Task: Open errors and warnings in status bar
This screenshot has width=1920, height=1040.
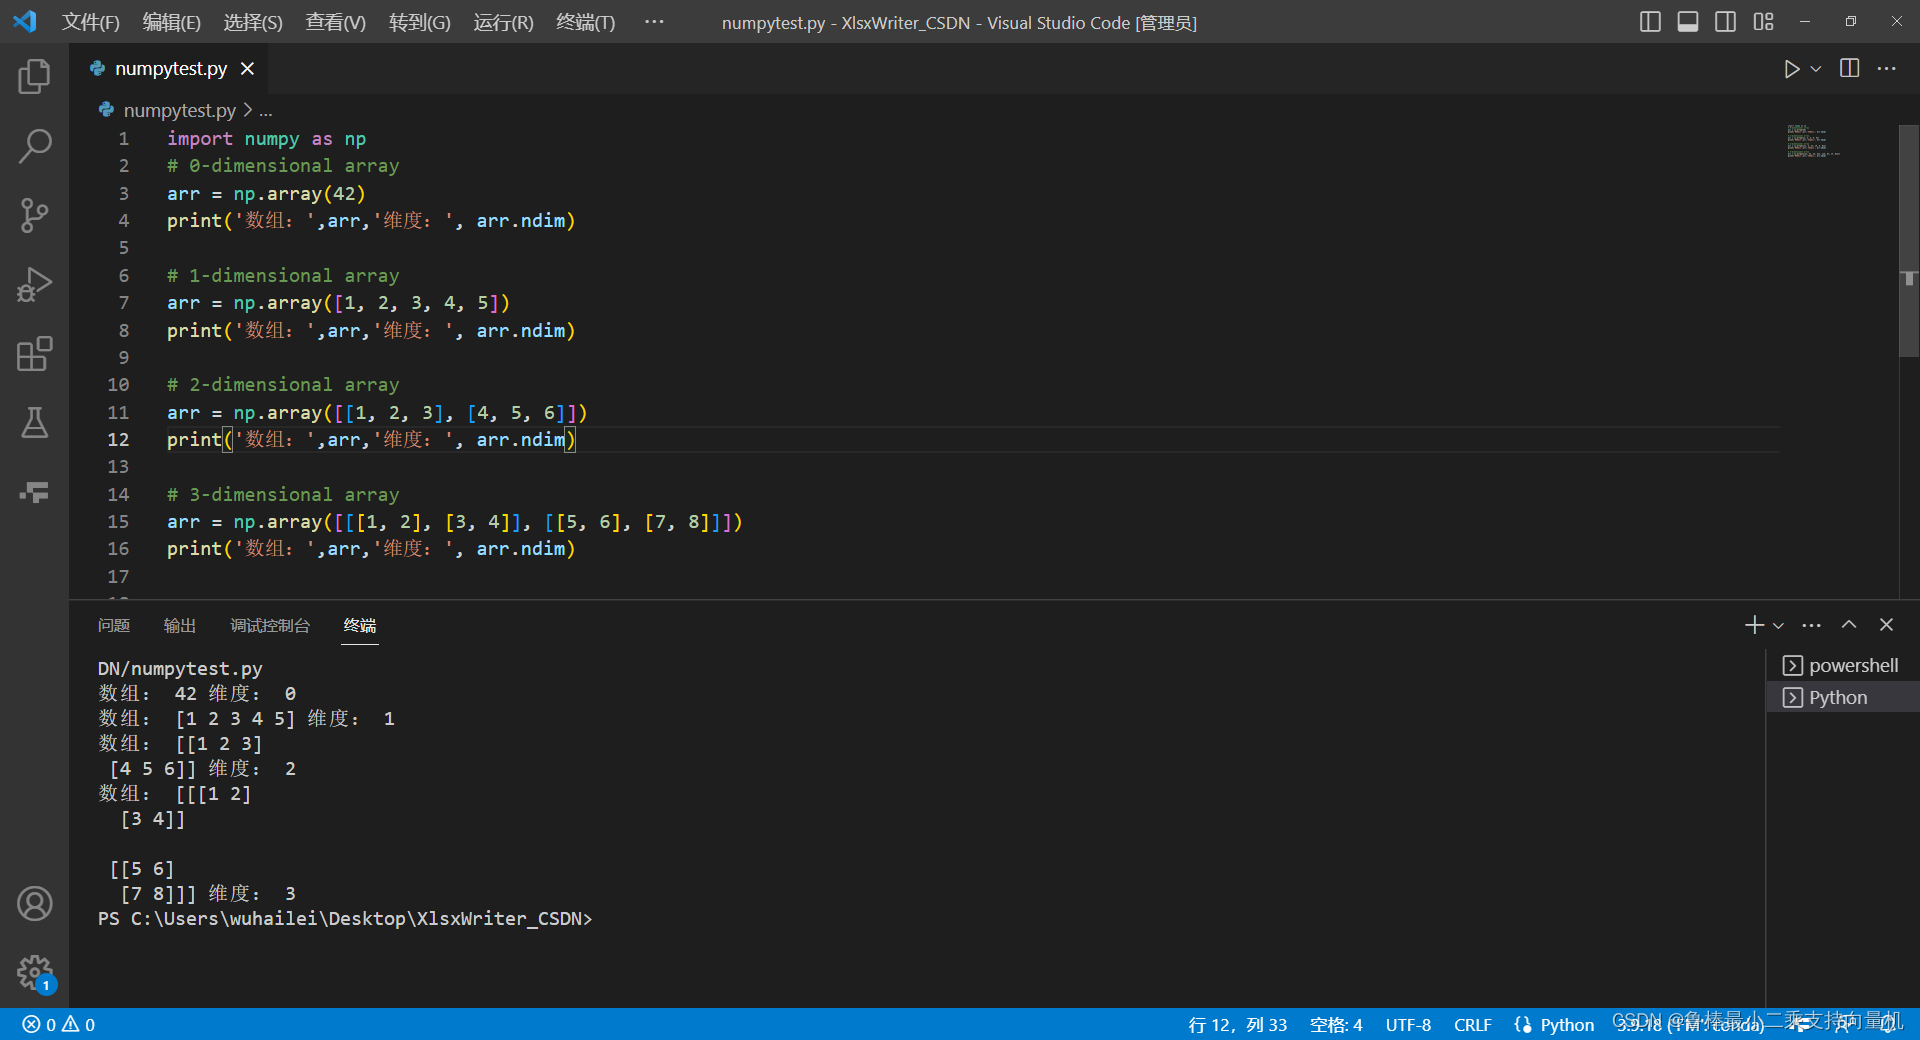Action: (59, 1025)
